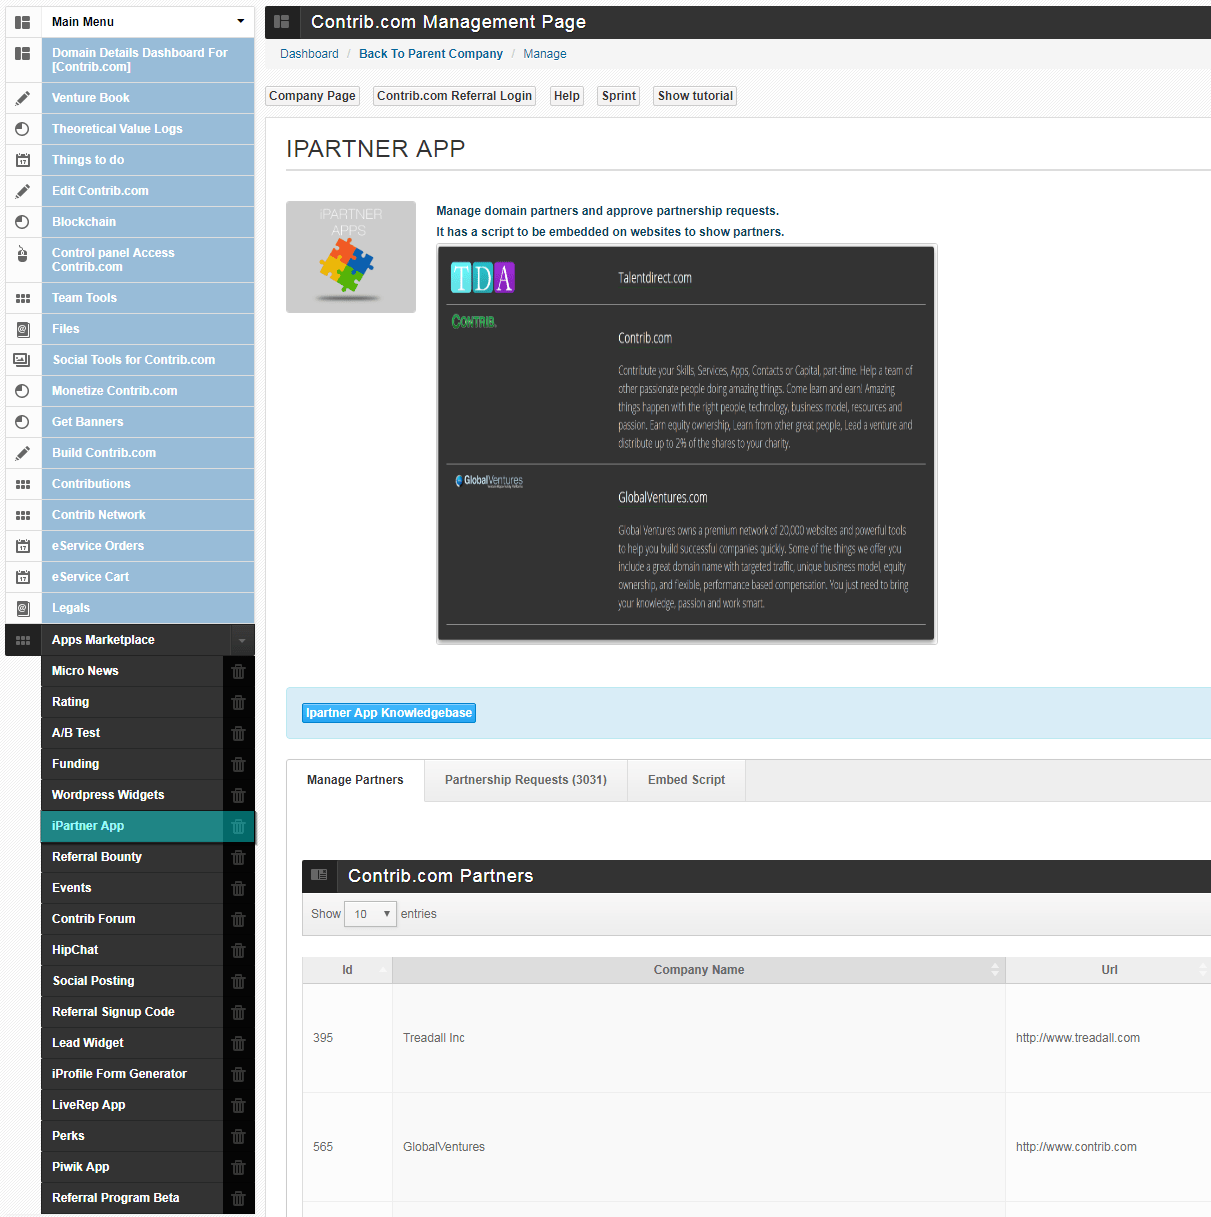Click Contrib.com Referral Login button
The height and width of the screenshot is (1217, 1211).
click(454, 96)
